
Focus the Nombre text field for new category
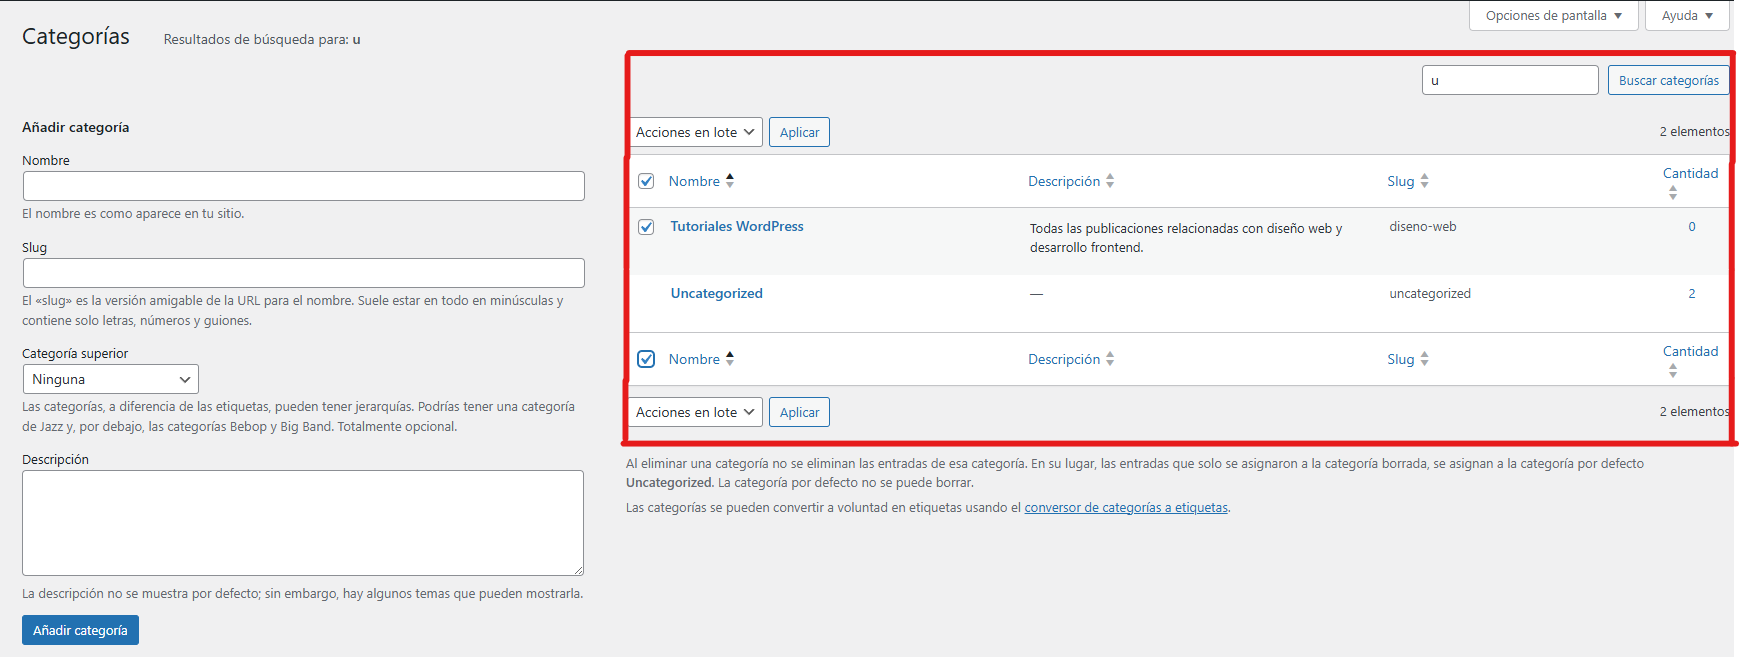pyautogui.click(x=303, y=186)
